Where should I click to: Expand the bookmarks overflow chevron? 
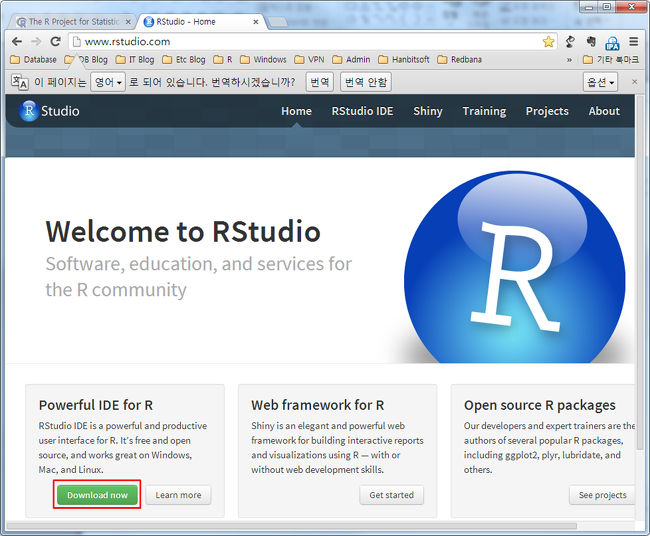click(x=569, y=60)
